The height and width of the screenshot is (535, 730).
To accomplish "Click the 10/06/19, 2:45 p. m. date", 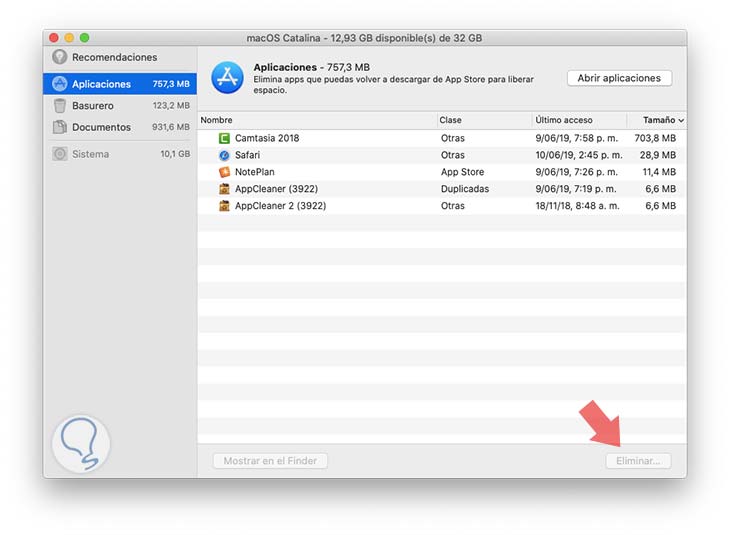I will click(579, 155).
